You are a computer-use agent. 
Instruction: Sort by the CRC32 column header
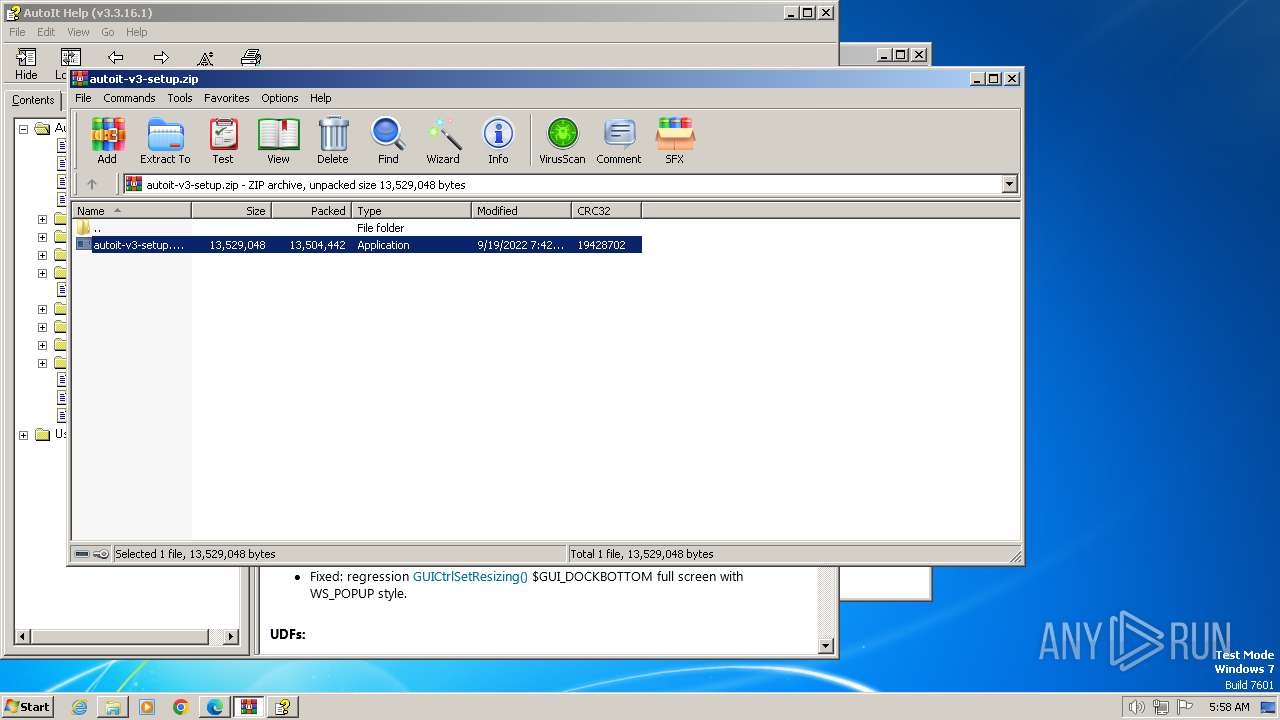coord(606,211)
